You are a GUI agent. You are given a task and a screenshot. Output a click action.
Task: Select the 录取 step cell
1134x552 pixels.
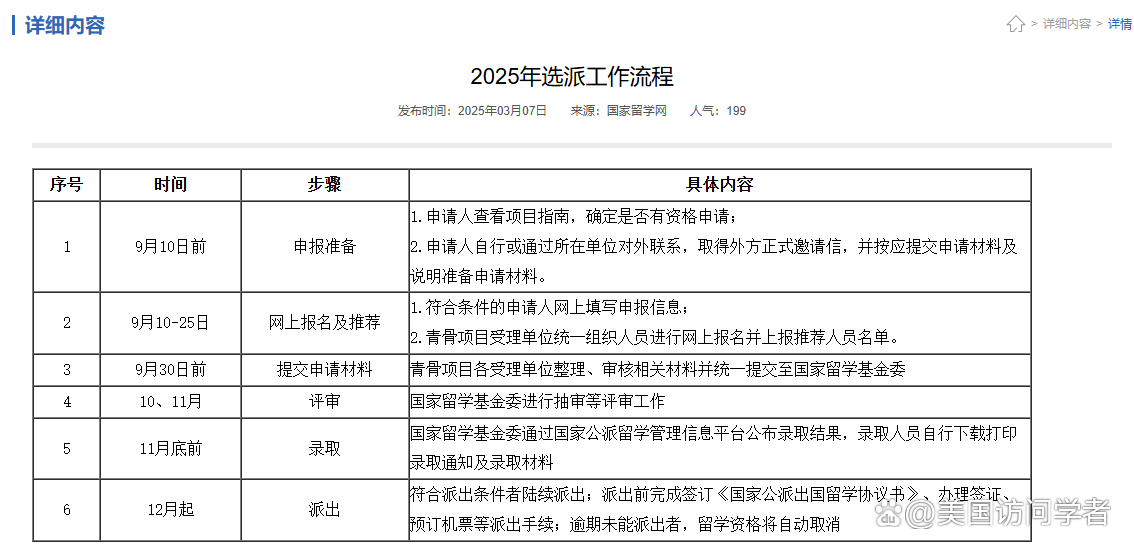pos(325,449)
